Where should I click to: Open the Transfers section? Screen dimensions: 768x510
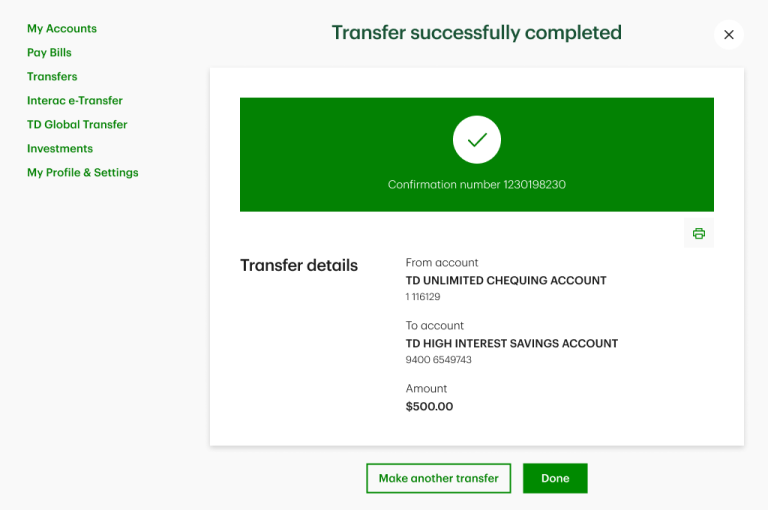(52, 76)
